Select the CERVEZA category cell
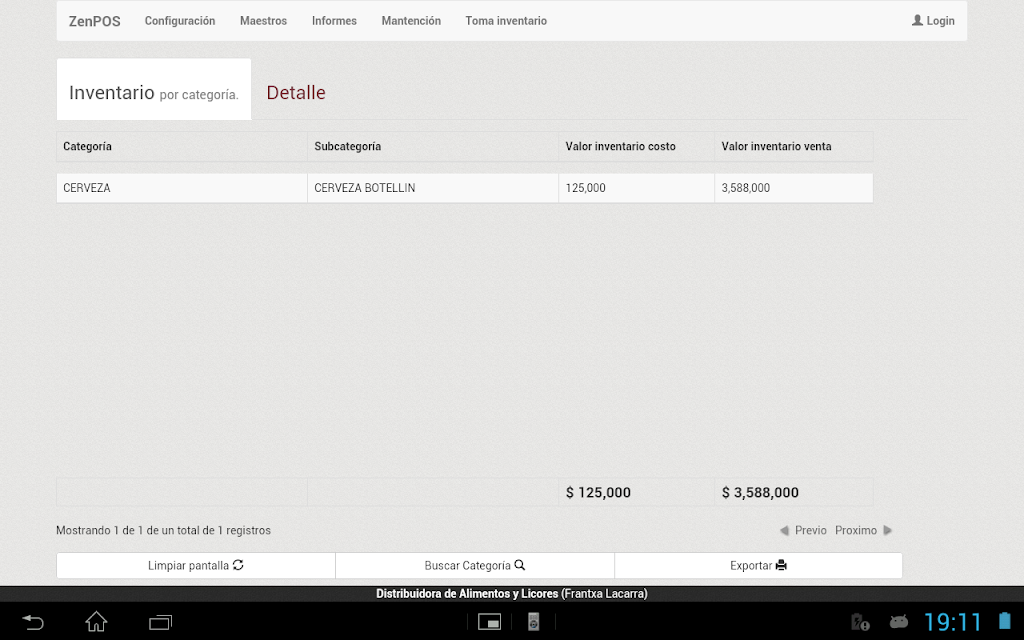The image size is (1024, 640). [182, 188]
